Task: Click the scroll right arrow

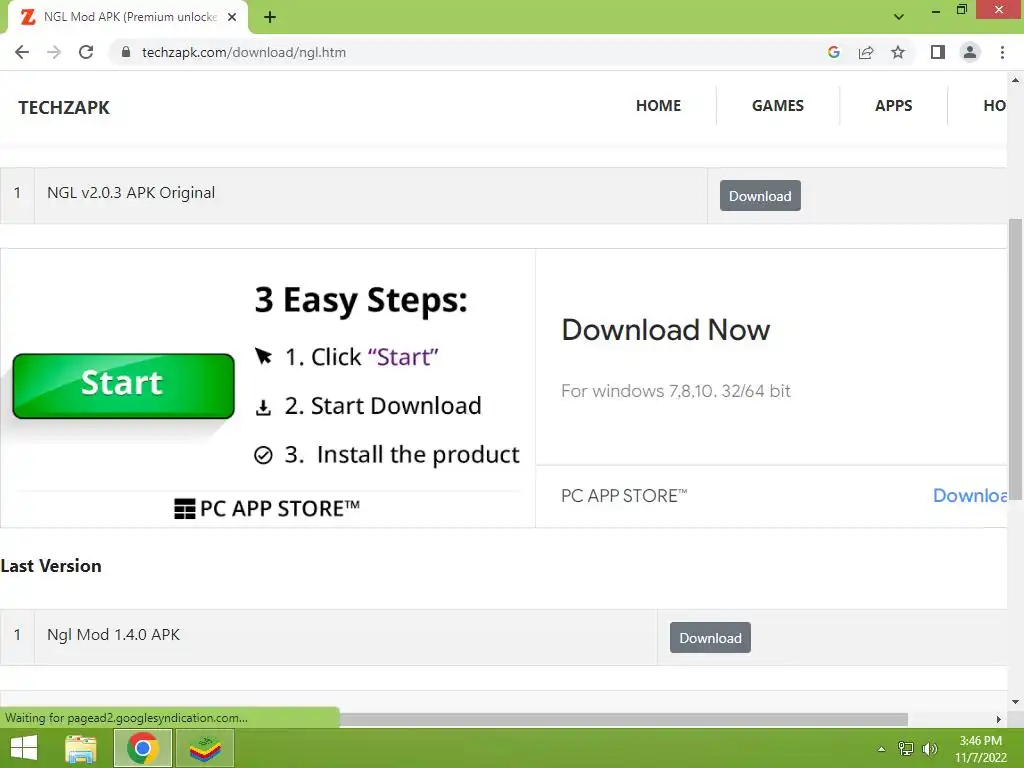Action: click(x=999, y=719)
